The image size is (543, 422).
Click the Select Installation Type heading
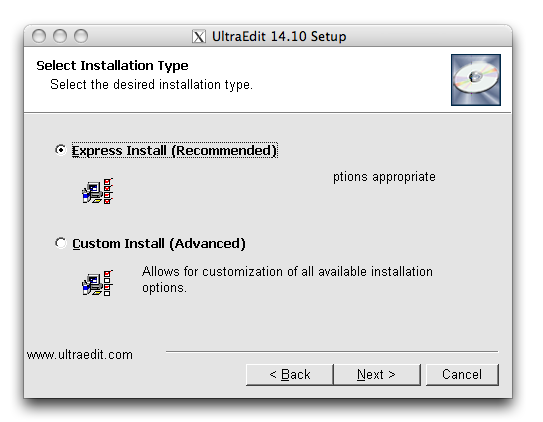[x=112, y=65]
